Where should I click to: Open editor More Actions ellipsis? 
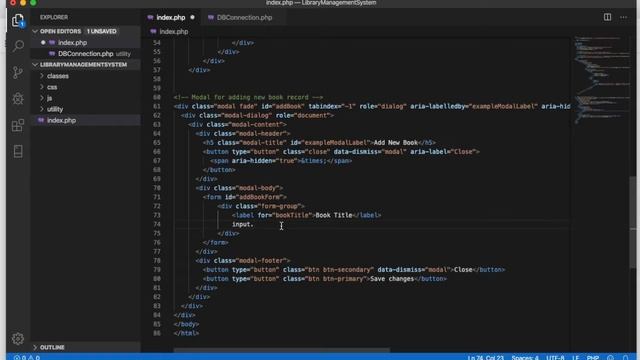(x=624, y=17)
